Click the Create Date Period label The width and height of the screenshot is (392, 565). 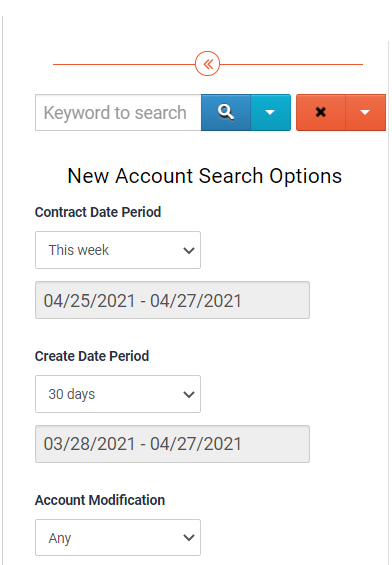coord(92,356)
